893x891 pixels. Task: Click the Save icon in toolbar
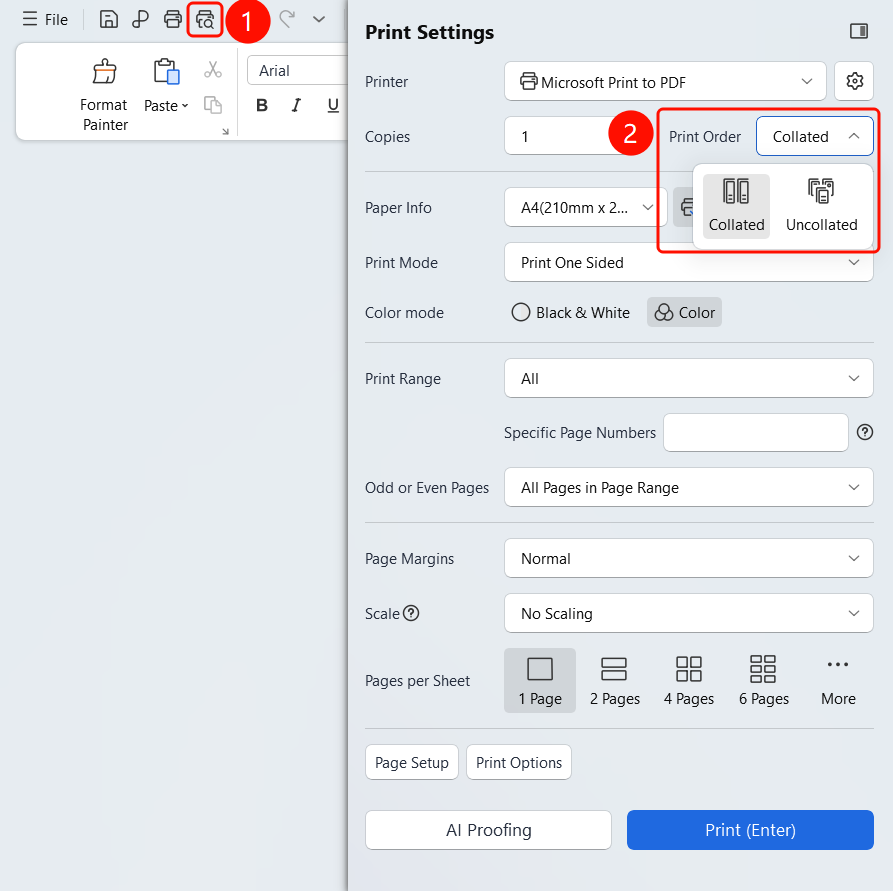tap(109, 19)
